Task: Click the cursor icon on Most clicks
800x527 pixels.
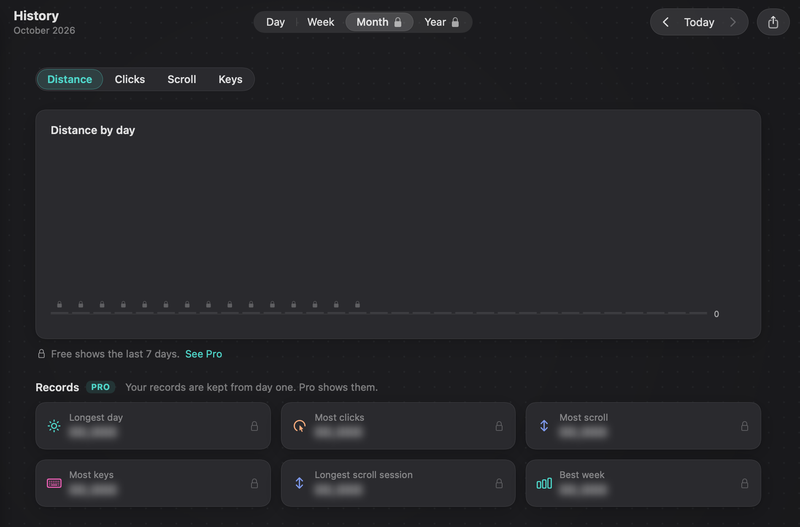Action: tap(299, 425)
